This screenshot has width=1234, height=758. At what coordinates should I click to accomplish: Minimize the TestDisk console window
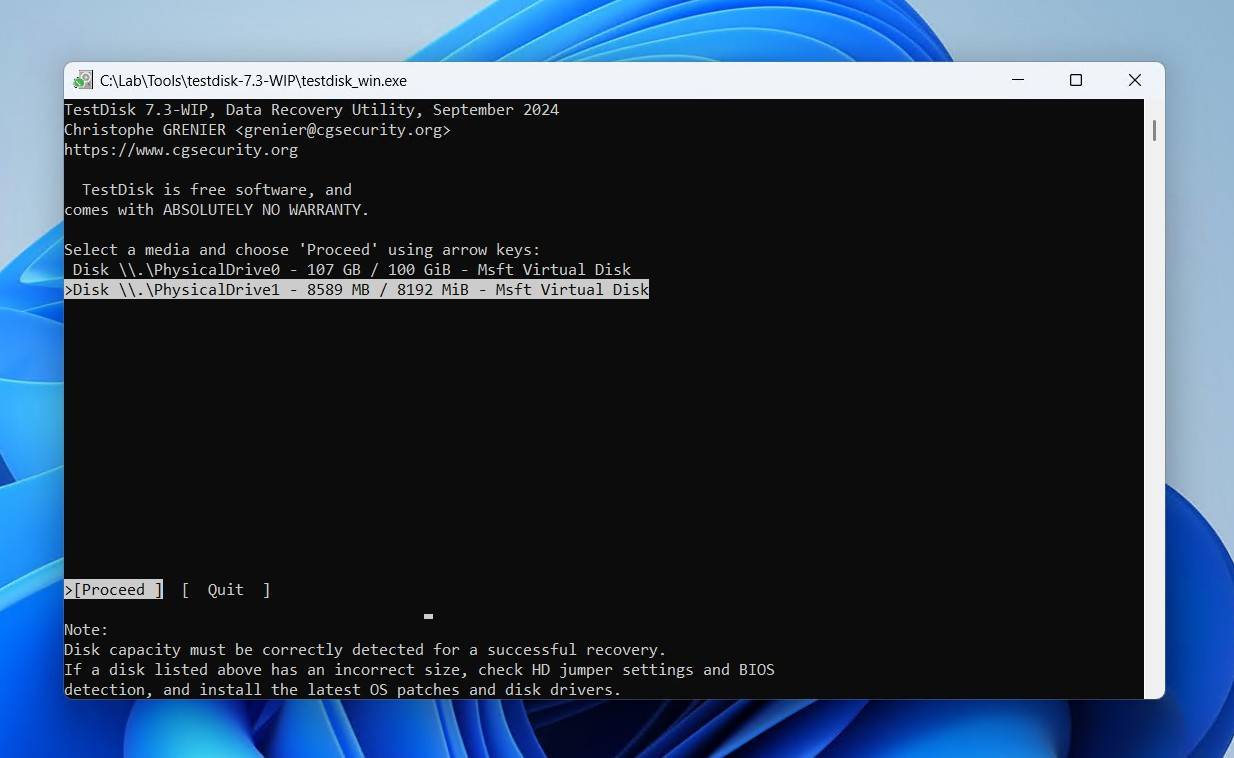(x=1017, y=80)
